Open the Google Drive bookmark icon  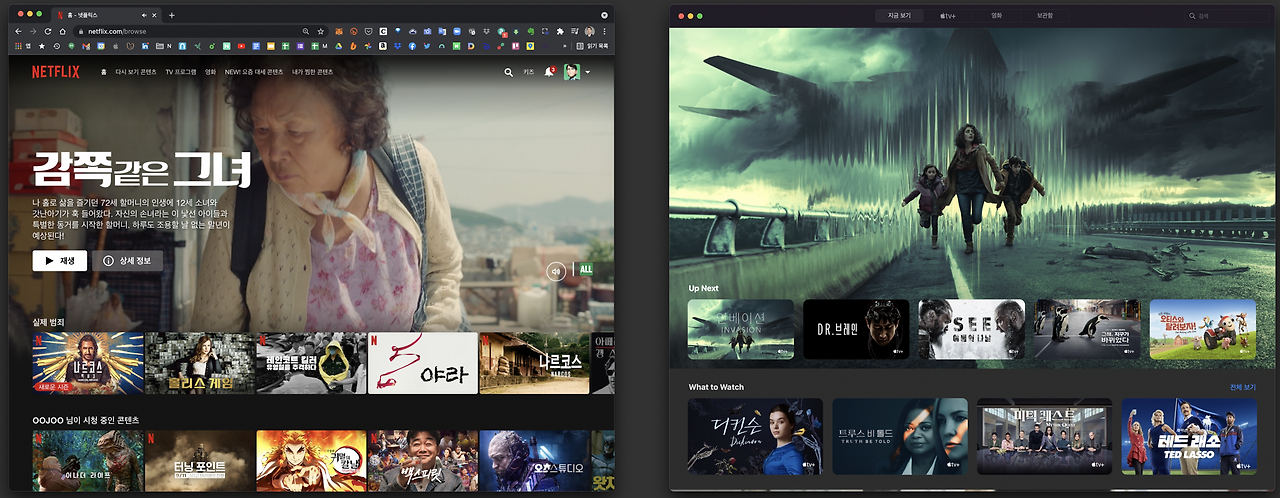[339, 46]
